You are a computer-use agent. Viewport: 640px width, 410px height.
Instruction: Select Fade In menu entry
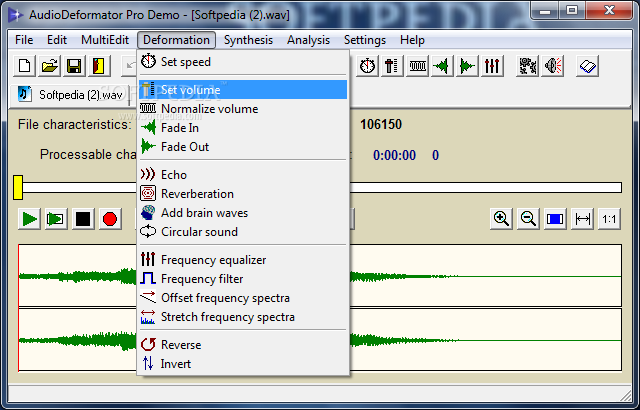click(243, 128)
